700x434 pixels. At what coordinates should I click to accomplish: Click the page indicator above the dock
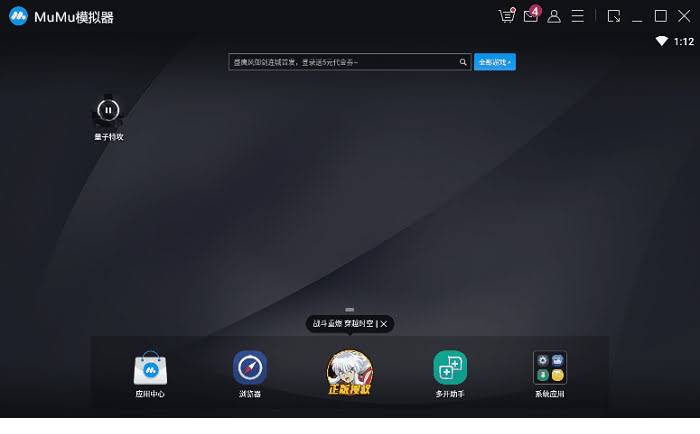350,309
